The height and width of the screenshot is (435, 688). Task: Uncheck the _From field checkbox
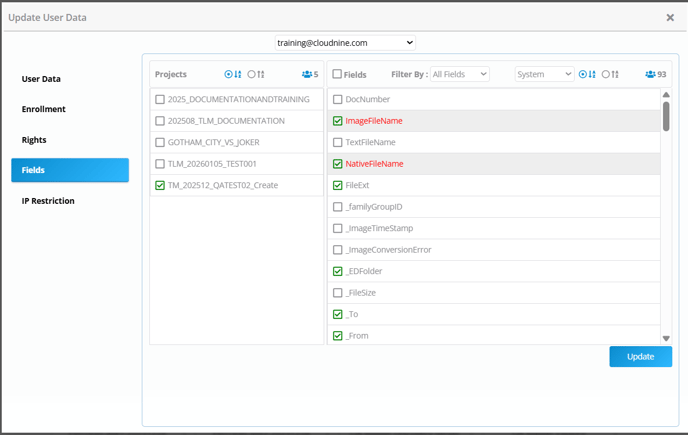click(x=337, y=336)
